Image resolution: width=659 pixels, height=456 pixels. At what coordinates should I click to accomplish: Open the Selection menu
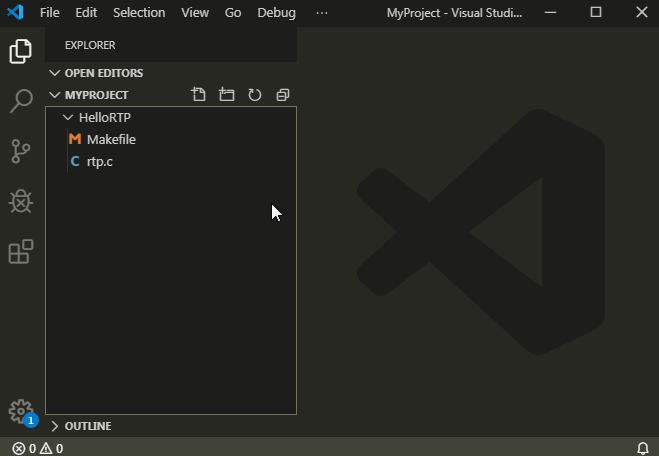pos(139,13)
